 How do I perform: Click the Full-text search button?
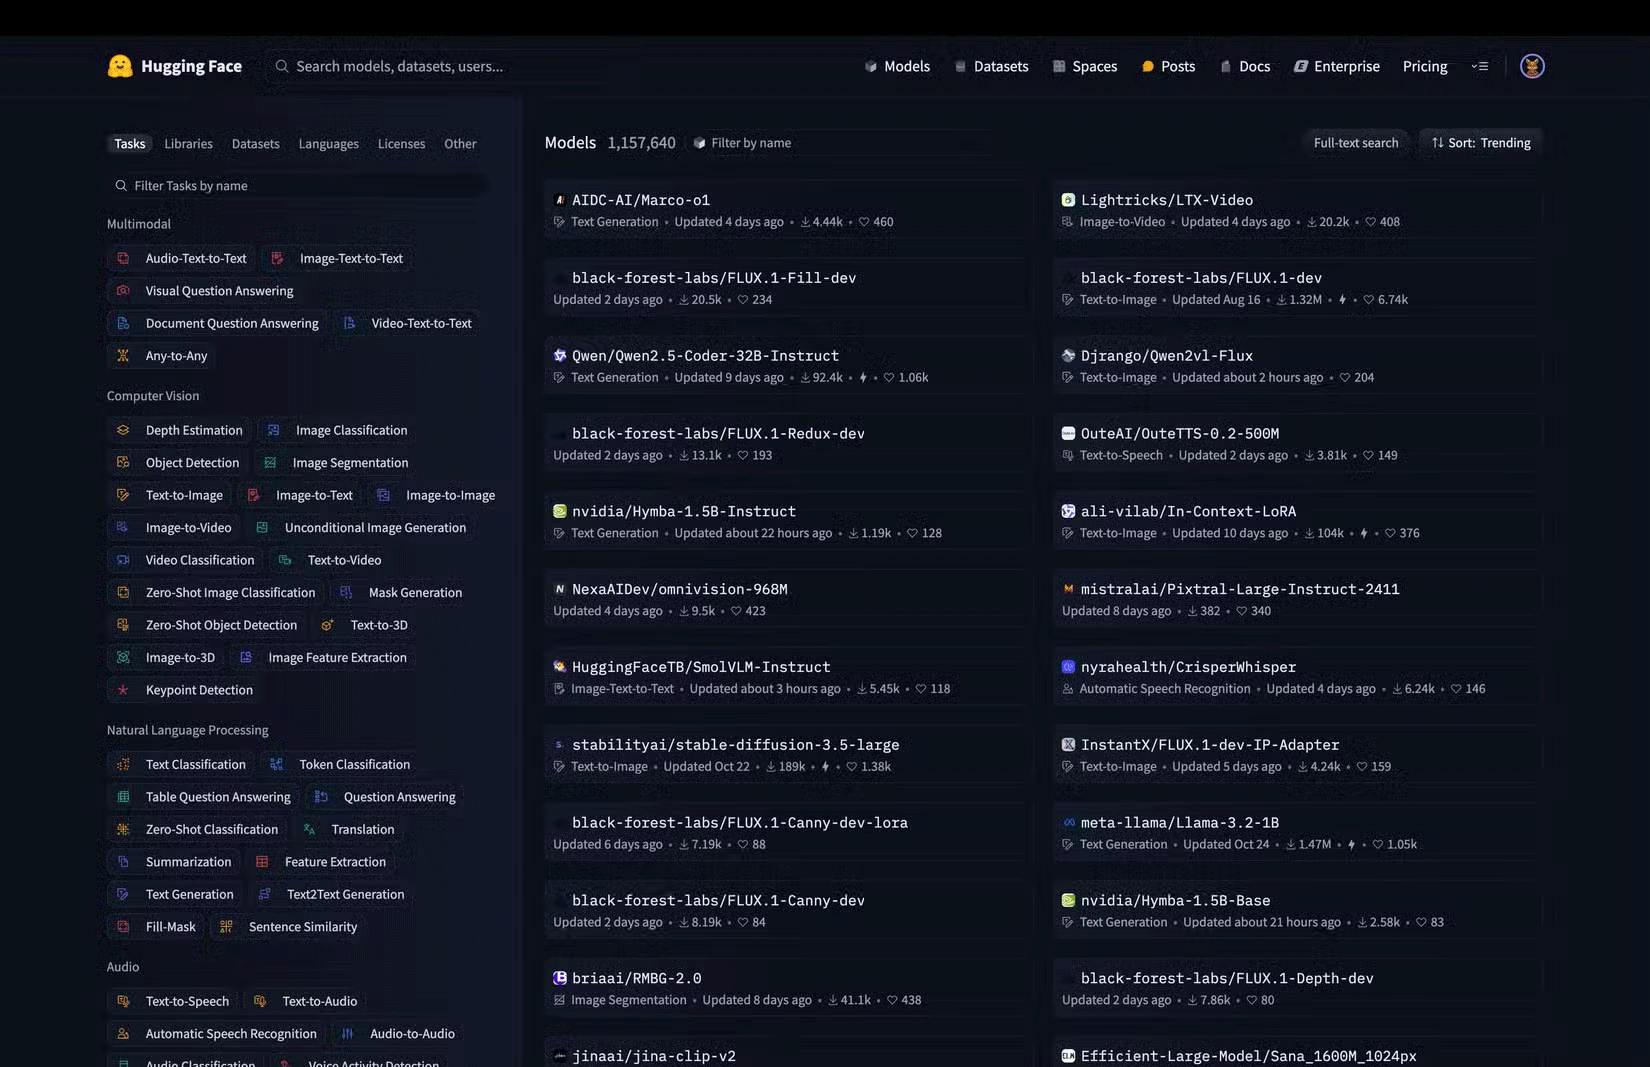[x=1355, y=143]
